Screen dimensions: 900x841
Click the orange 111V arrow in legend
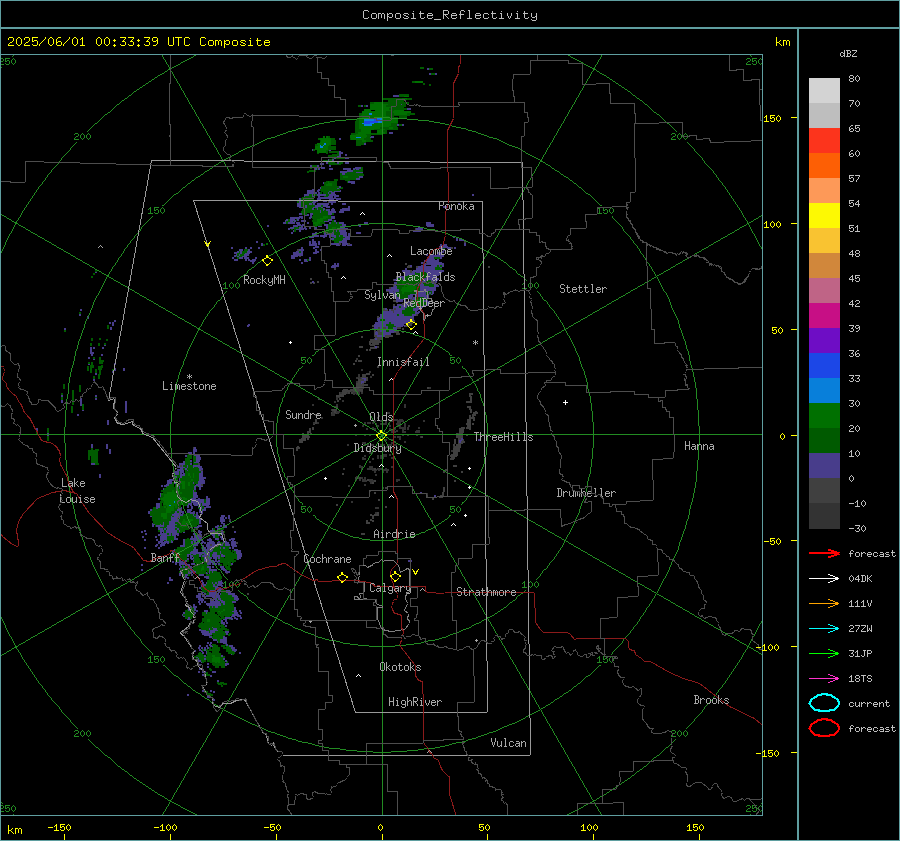click(x=824, y=603)
